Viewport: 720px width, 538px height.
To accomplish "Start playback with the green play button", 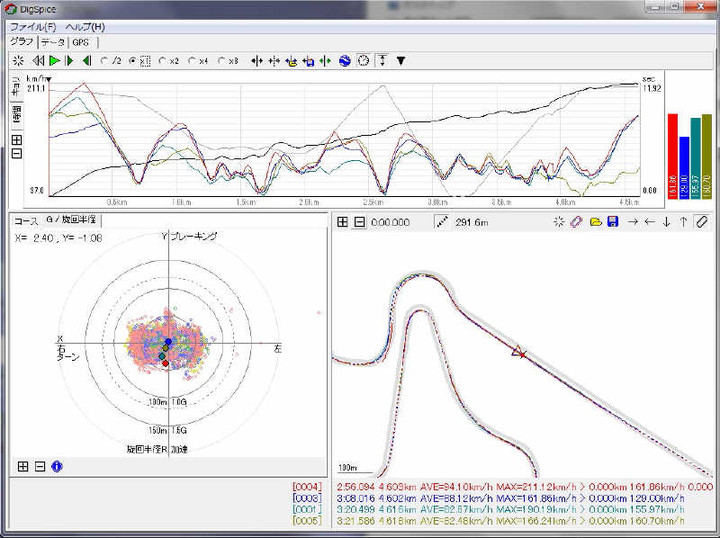I will click(55, 61).
